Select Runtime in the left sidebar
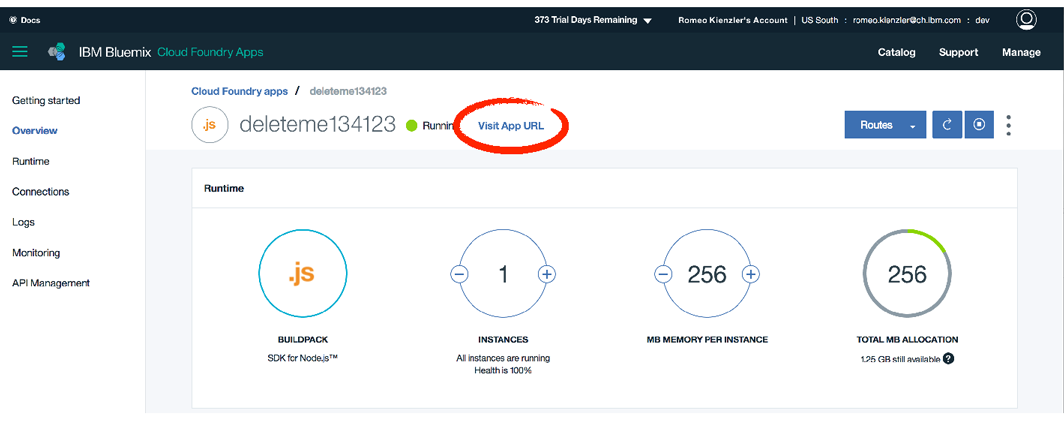1064x421 pixels. click(x=31, y=161)
